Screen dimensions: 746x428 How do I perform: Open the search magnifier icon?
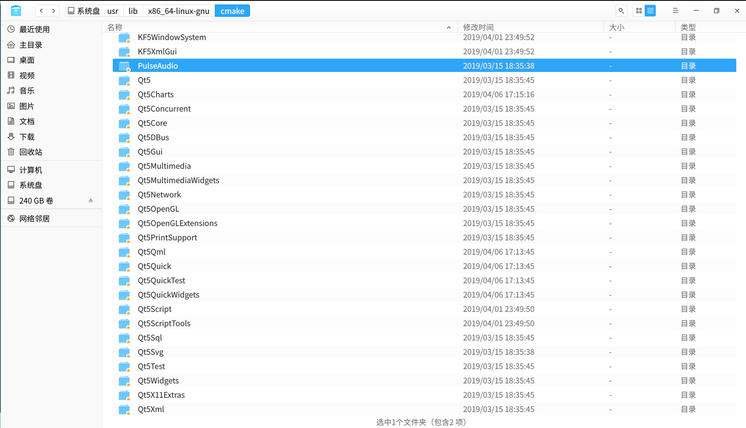click(x=621, y=10)
